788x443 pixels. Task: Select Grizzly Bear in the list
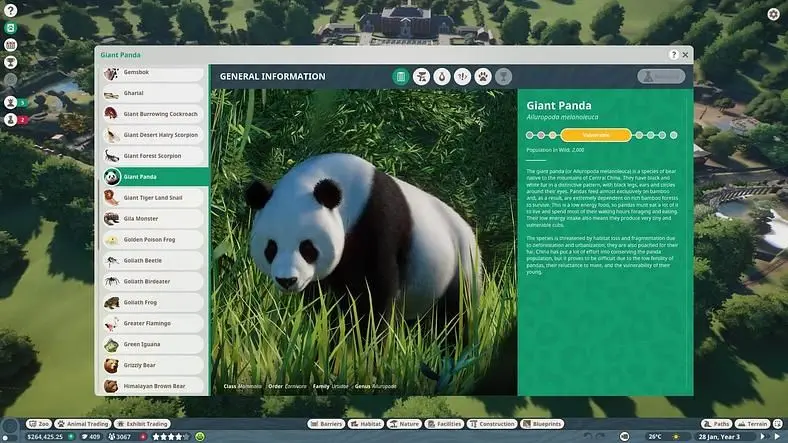point(153,365)
